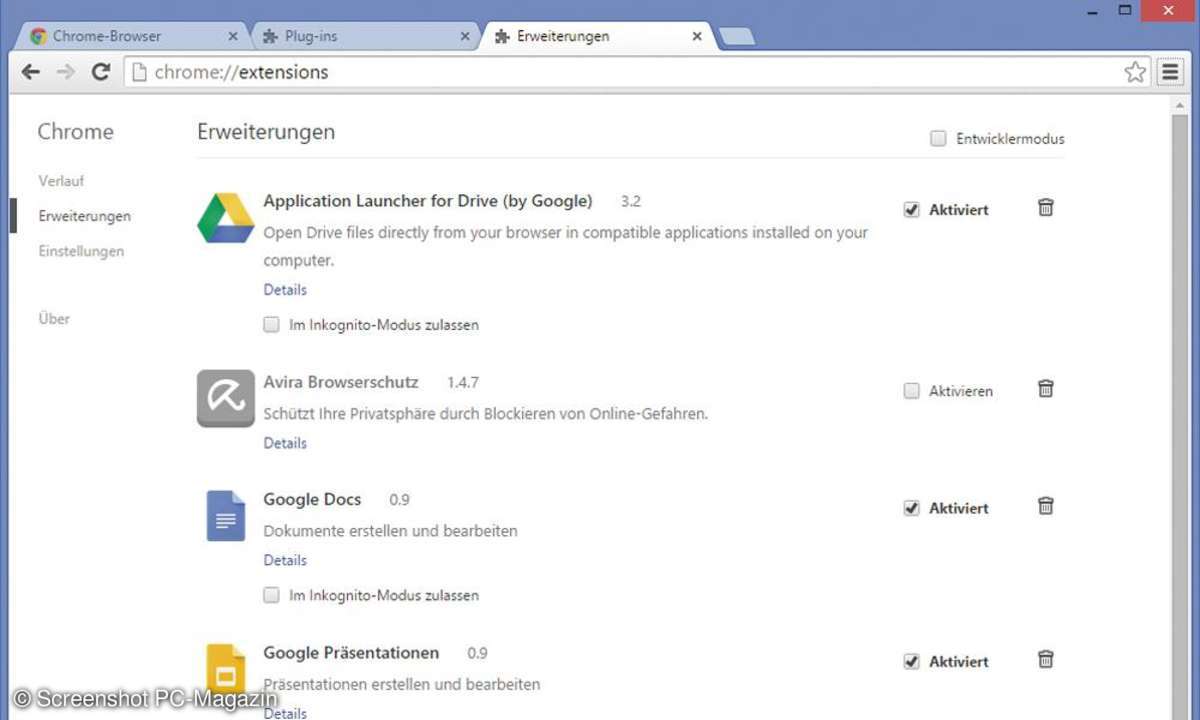Select Erweiterungen in the sidebar
Viewport: 1200px width, 720px height.
click(x=84, y=216)
